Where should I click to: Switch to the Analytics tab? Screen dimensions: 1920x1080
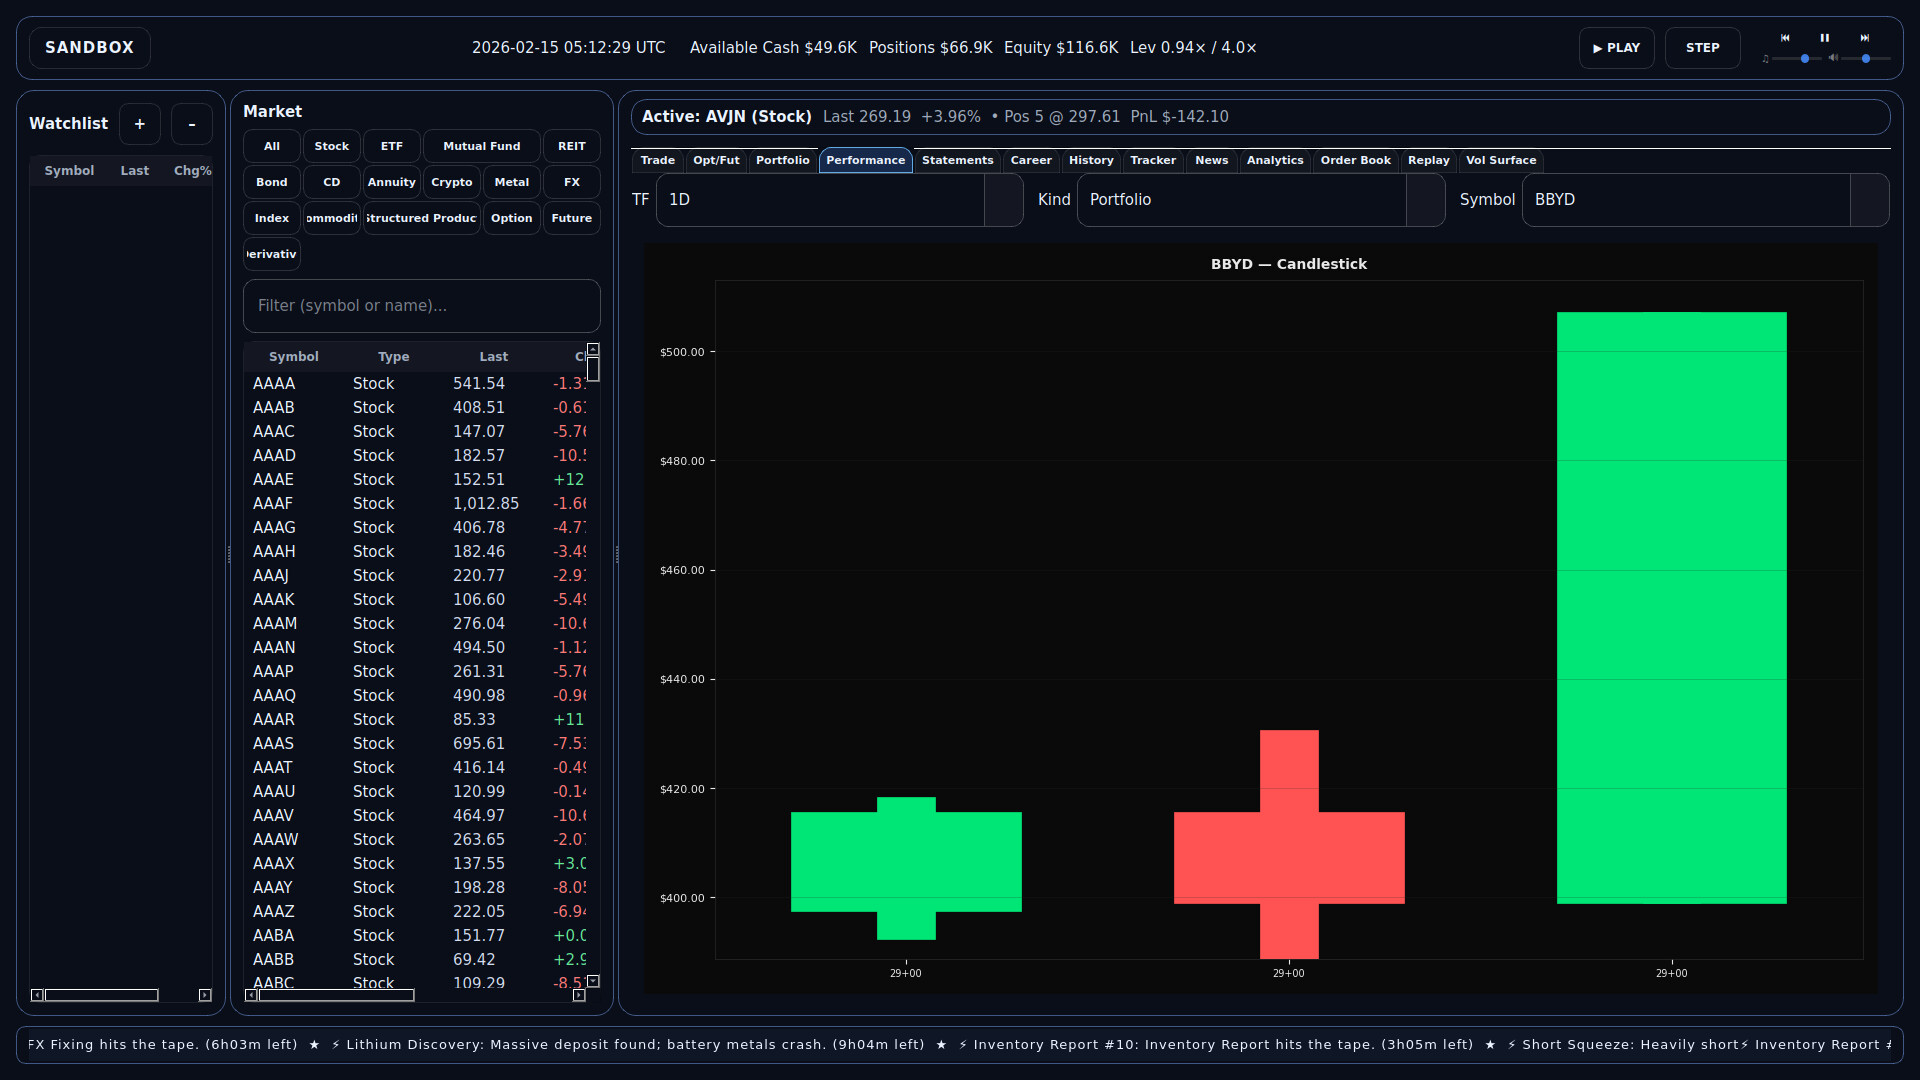(1275, 160)
